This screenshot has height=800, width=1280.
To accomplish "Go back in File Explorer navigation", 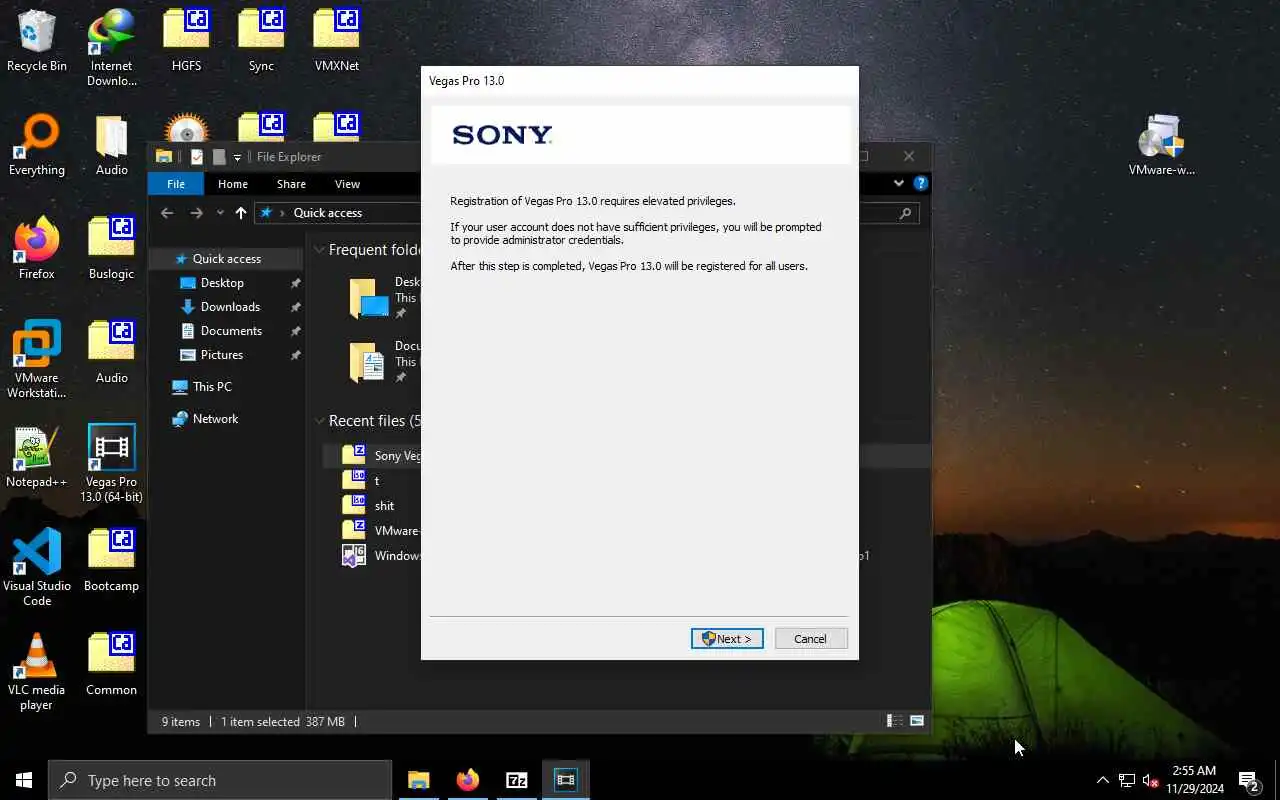I will (167, 213).
